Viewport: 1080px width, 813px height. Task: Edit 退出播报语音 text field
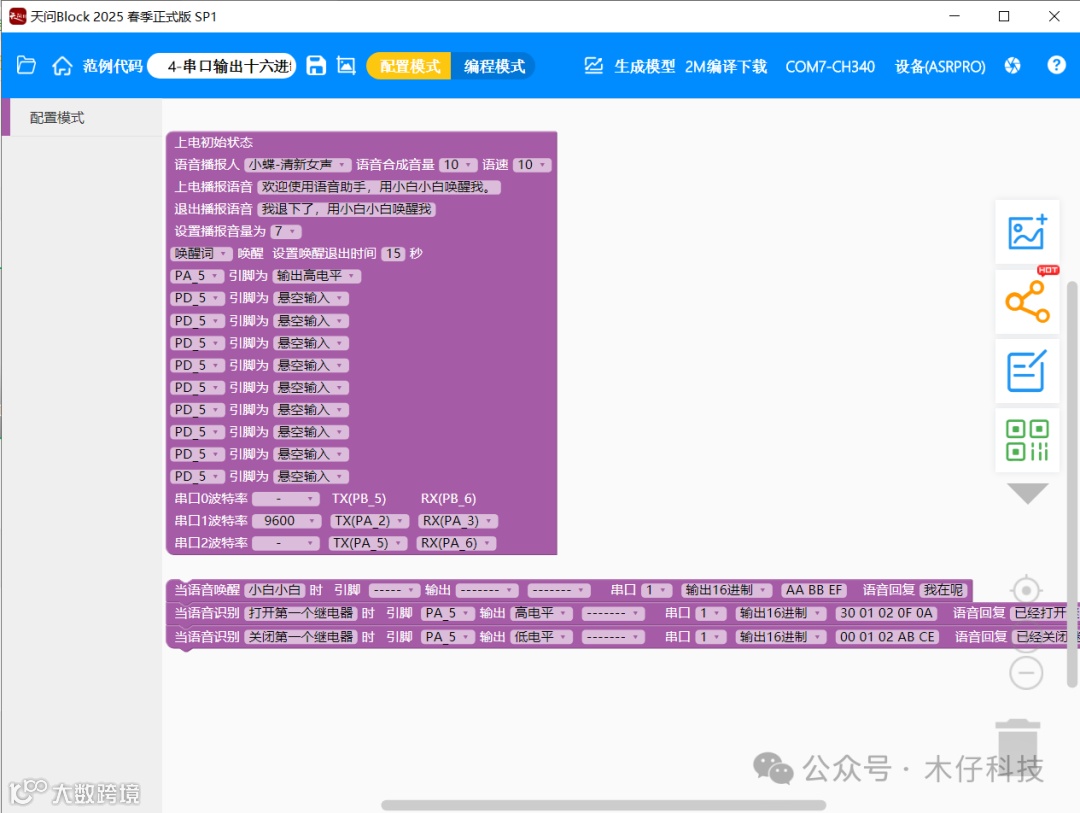(346, 209)
